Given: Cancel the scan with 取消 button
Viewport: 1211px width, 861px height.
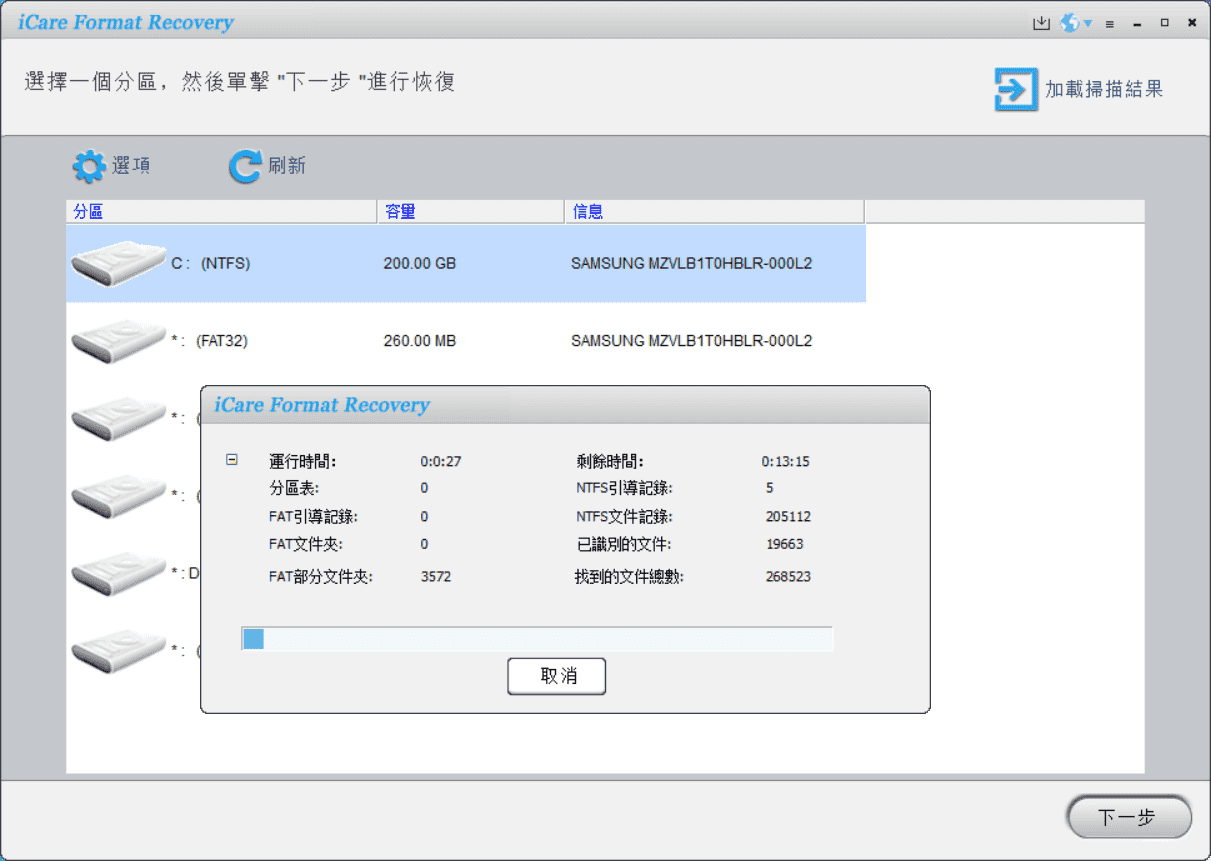Looking at the screenshot, I should [556, 676].
